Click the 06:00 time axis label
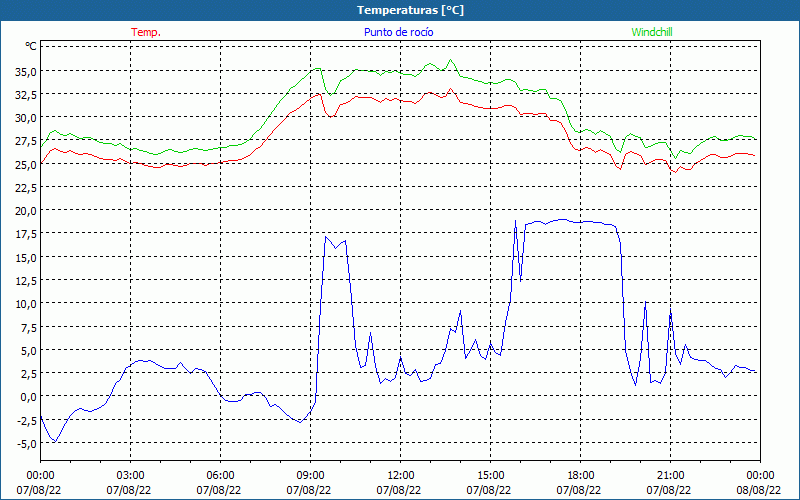The height and width of the screenshot is (500, 800). point(220,476)
